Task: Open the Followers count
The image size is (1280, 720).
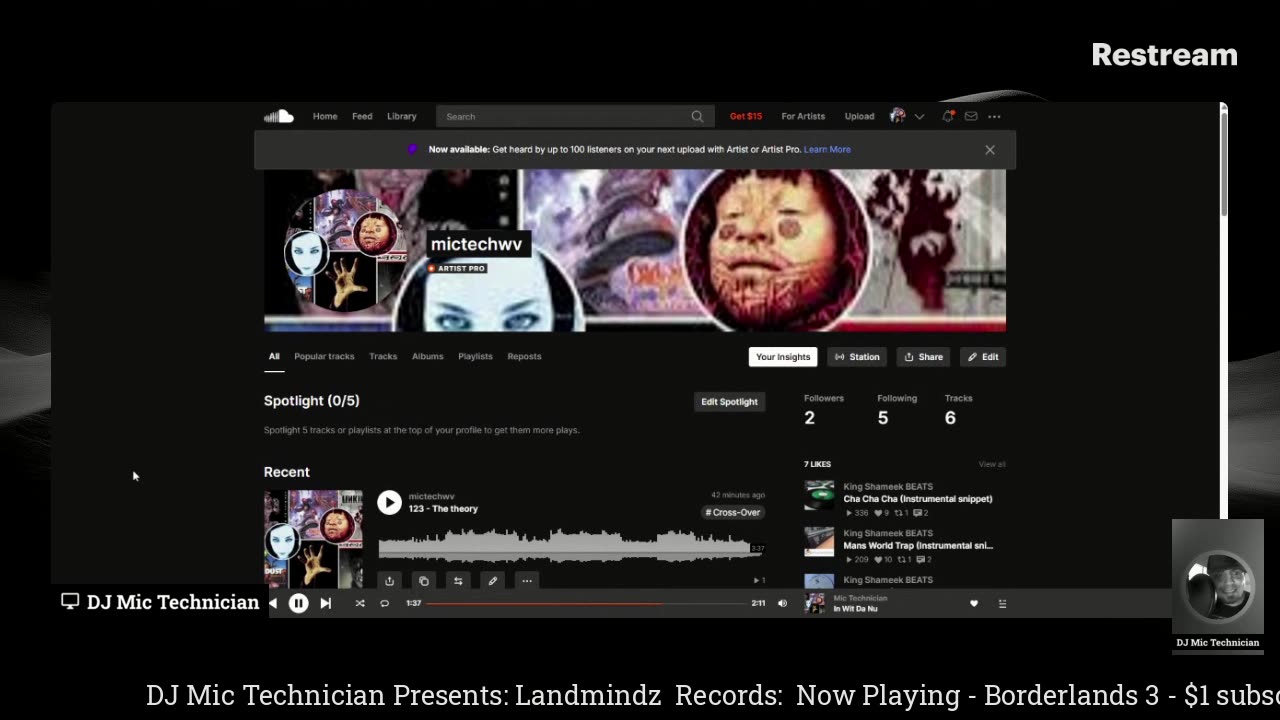Action: [x=824, y=409]
